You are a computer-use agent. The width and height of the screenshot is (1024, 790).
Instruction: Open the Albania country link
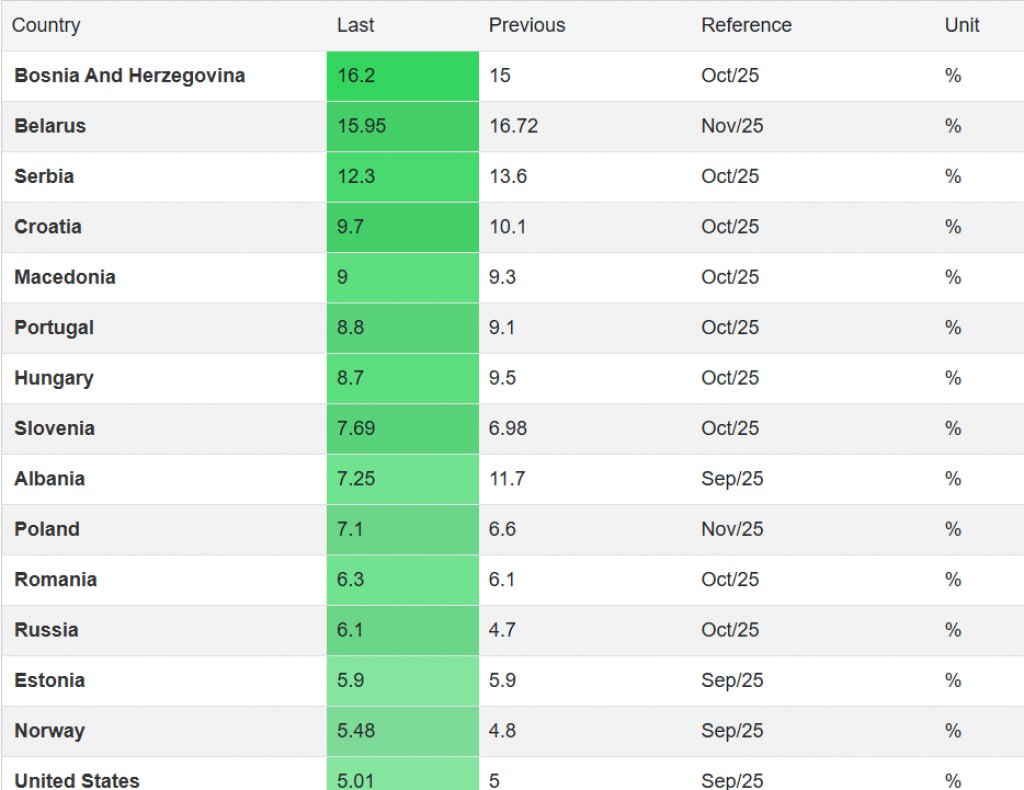[x=50, y=479]
